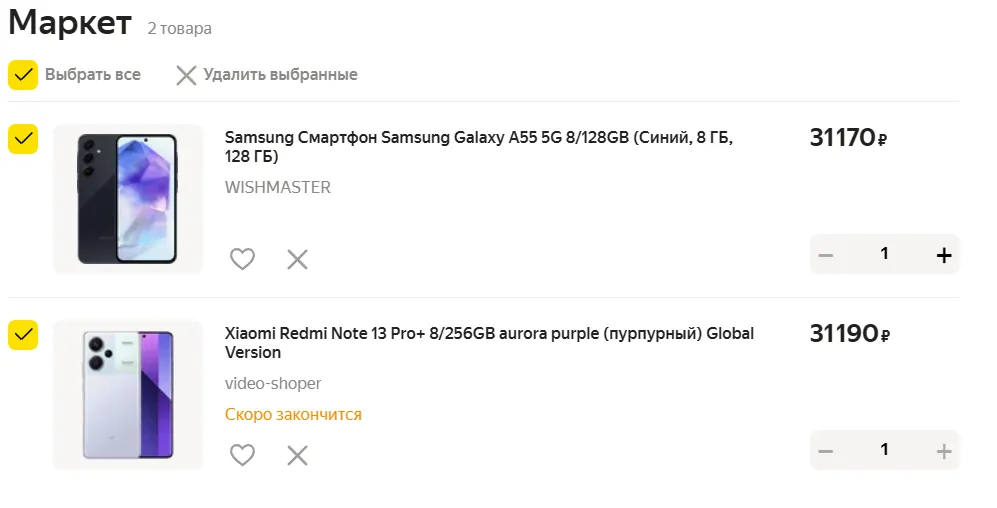Toggle the 'Выбрать все' checkbox
Screen dimensions: 997x508
(x=23, y=75)
